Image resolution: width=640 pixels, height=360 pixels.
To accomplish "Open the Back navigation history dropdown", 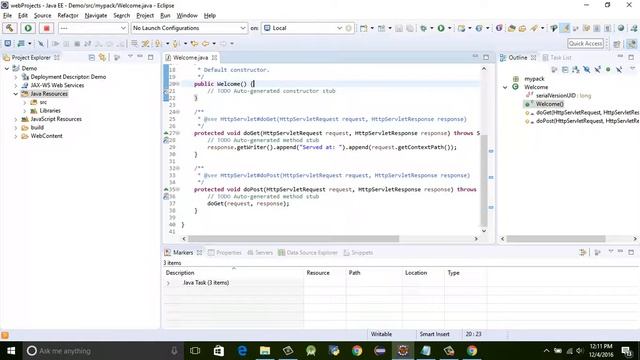I will point(214,43).
